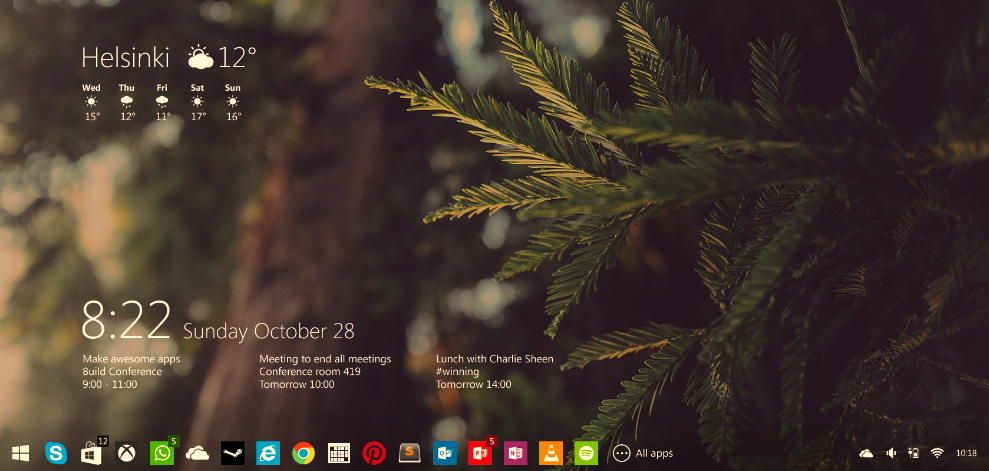Viewport: 989px width, 471px height.
Task: Launch Steam from the taskbar
Action: point(232,453)
